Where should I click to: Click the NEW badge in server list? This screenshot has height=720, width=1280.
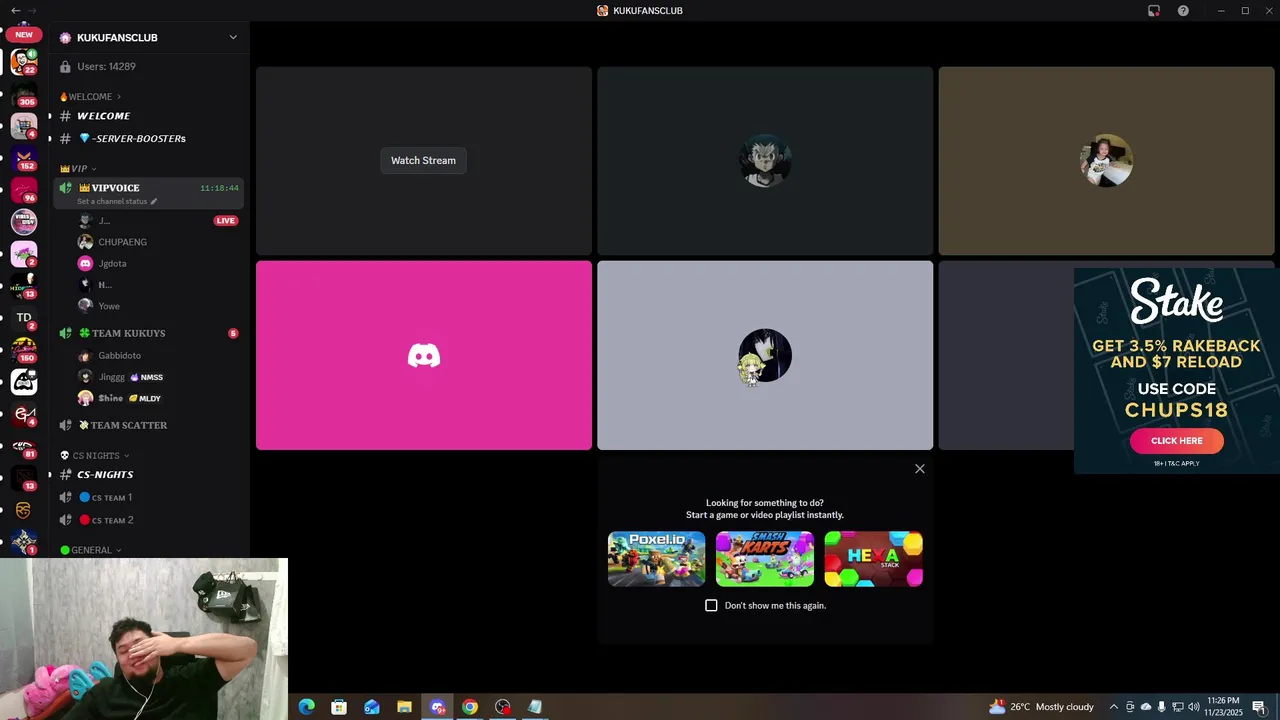24,35
